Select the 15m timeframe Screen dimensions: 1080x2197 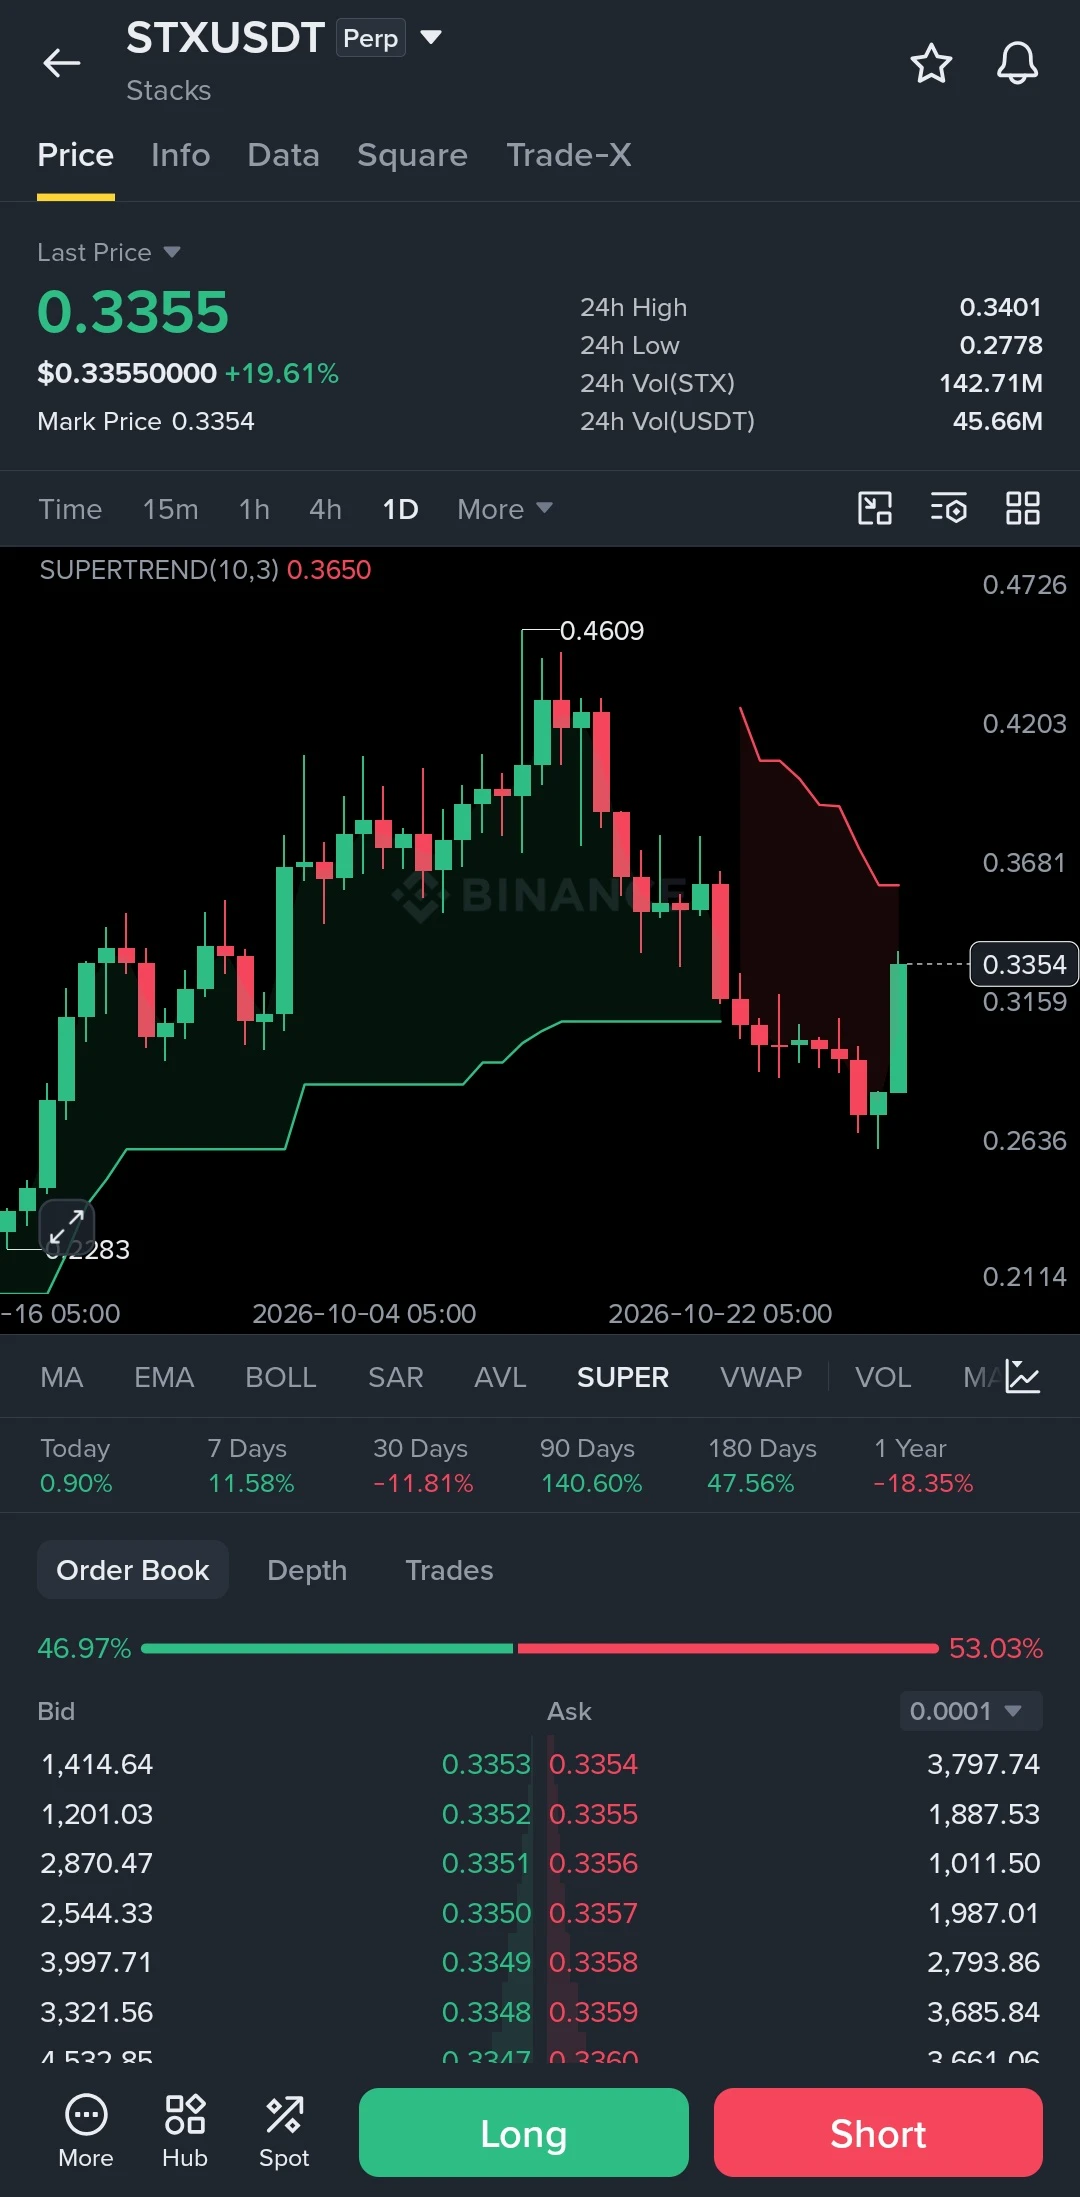coord(171,509)
